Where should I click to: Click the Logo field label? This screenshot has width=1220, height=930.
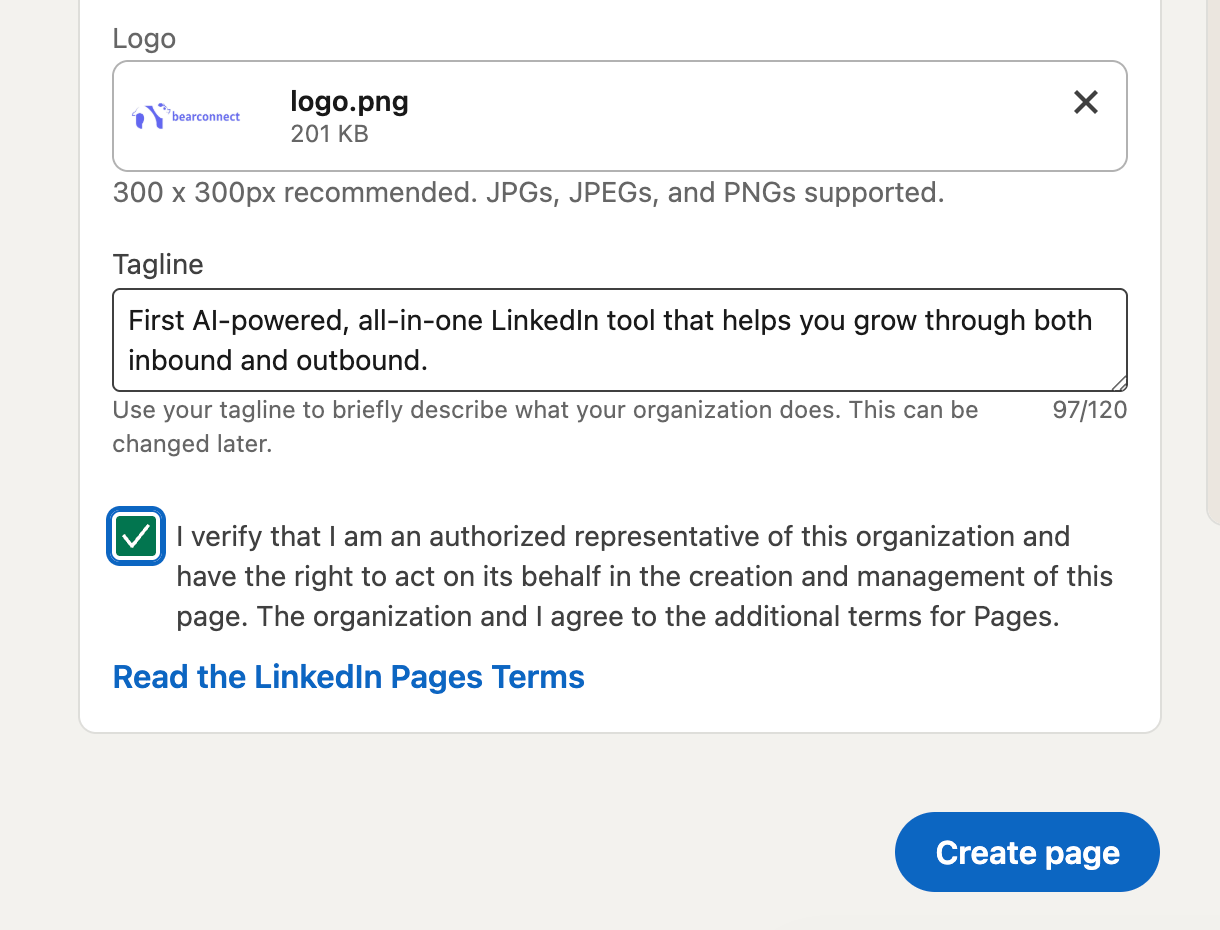[x=144, y=38]
